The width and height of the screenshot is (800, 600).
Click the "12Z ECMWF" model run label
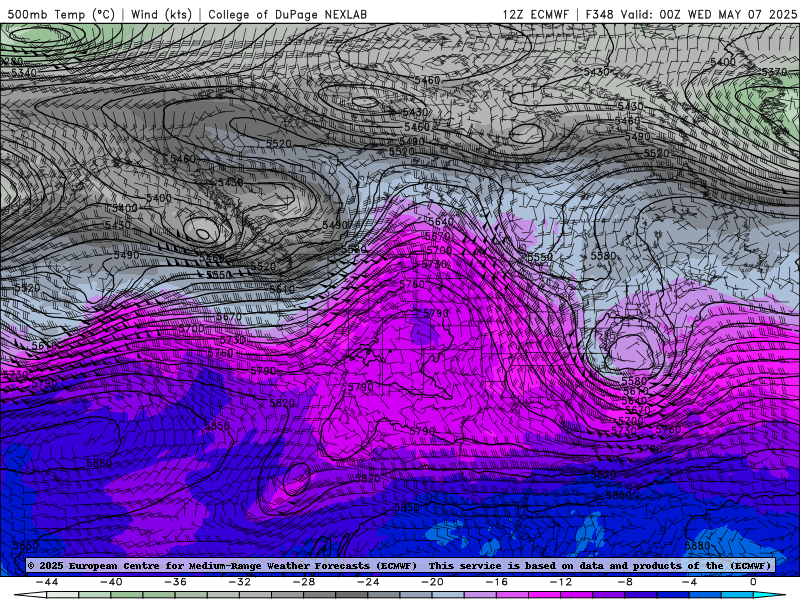coord(535,14)
